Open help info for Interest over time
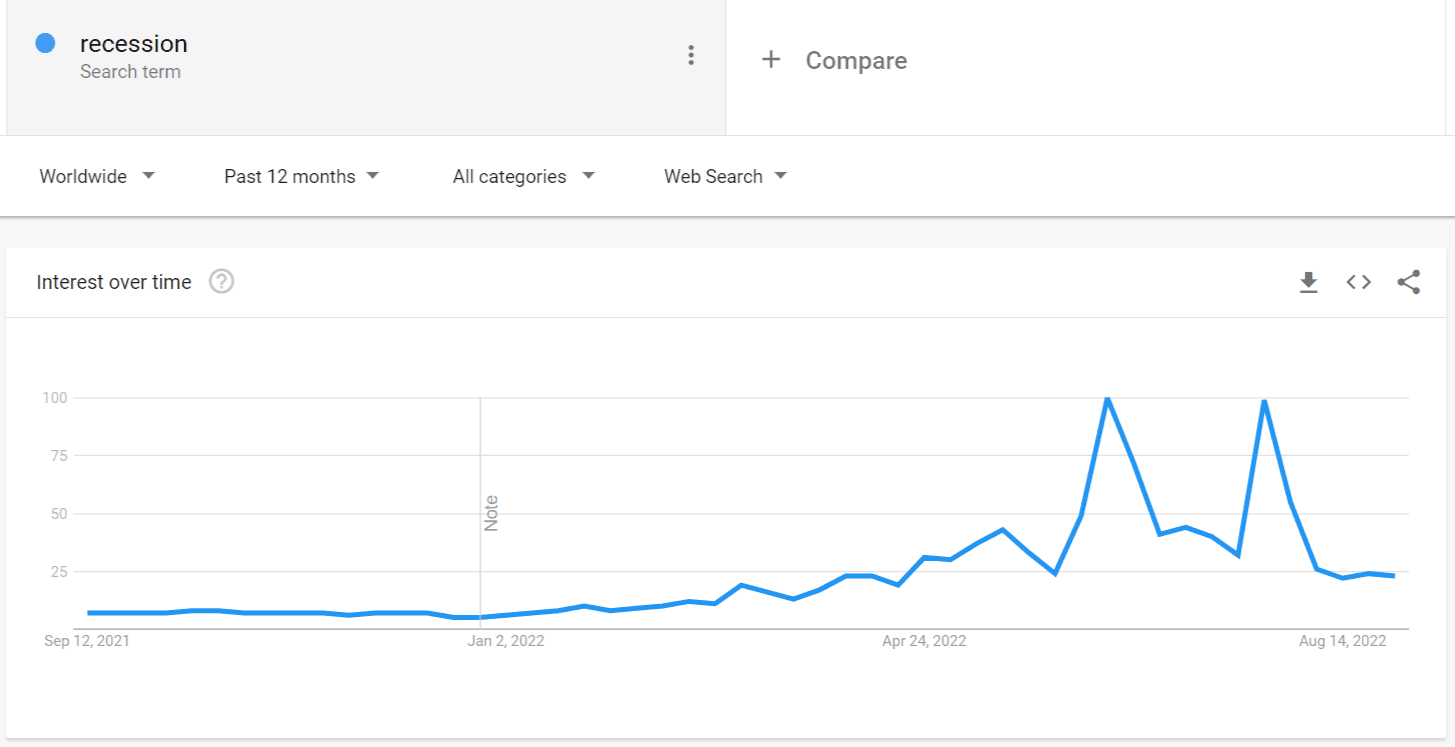Image resolution: width=1455 pixels, height=747 pixels. [x=220, y=282]
